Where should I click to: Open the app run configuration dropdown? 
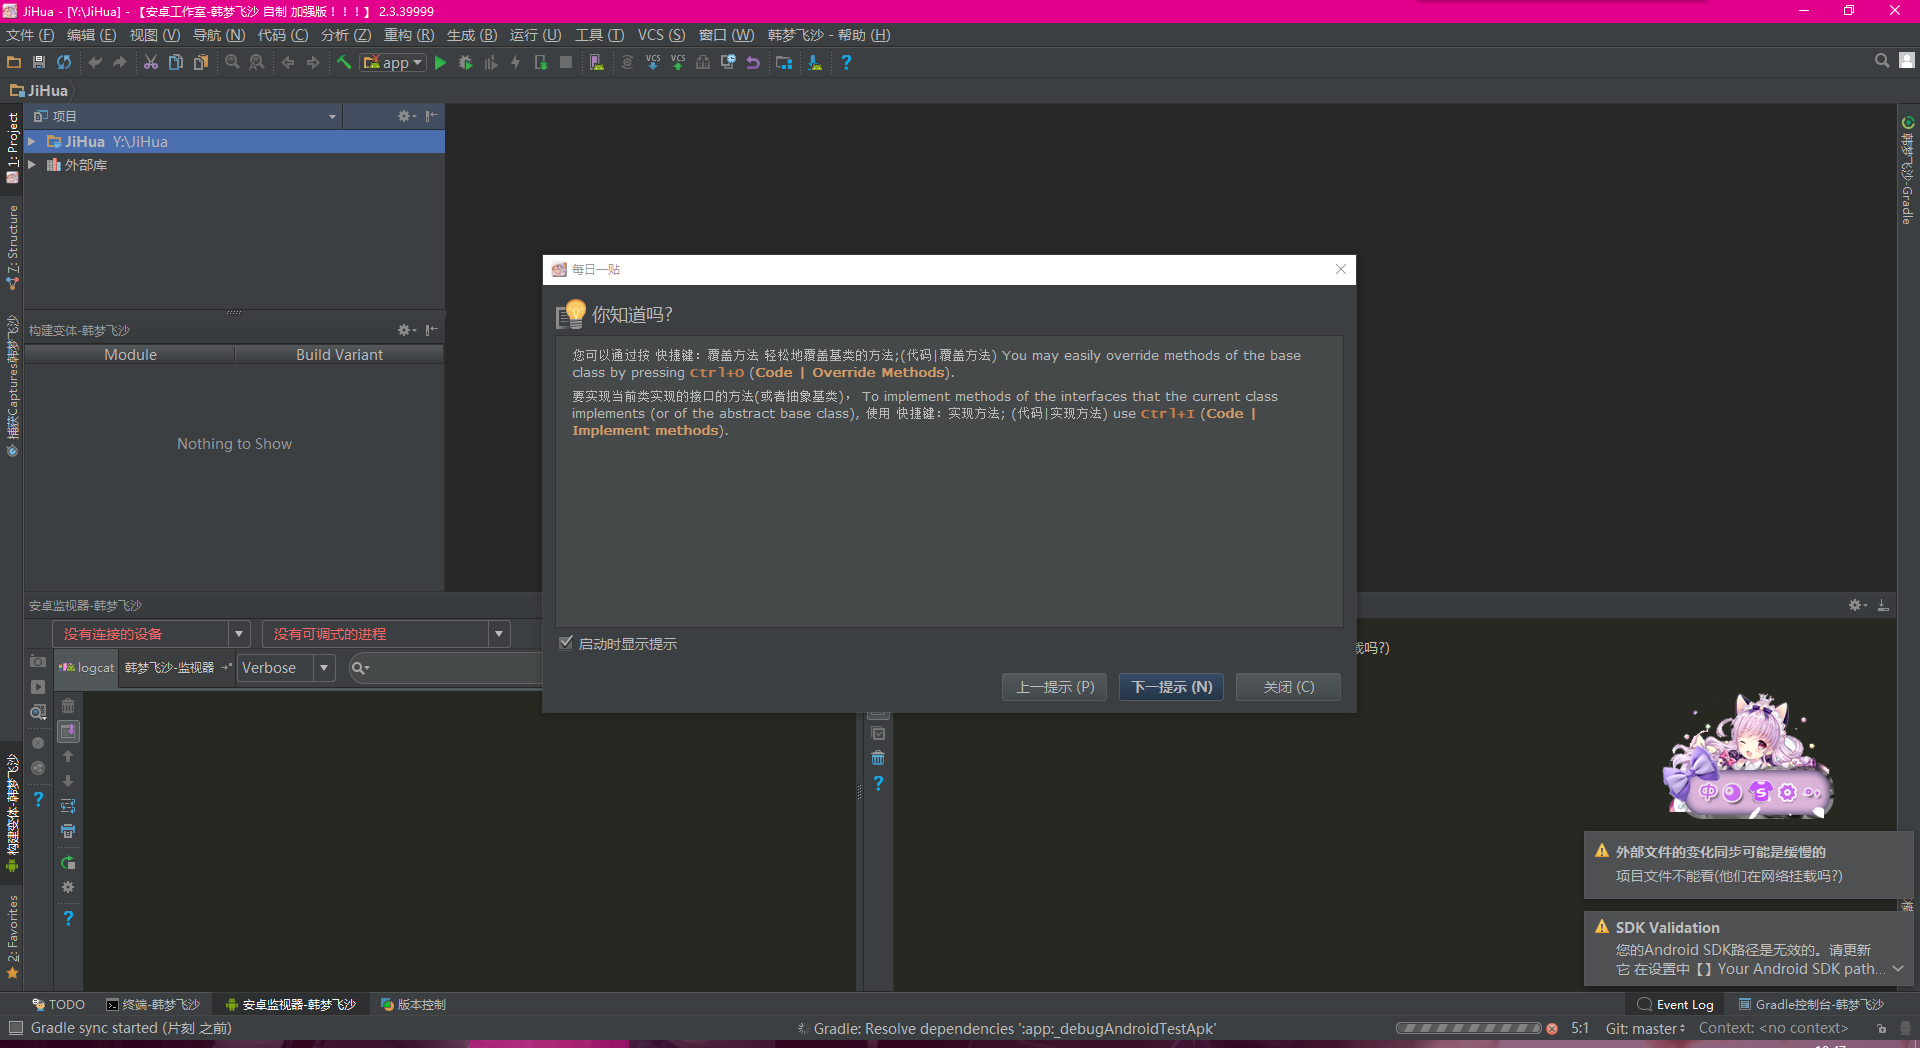(394, 62)
